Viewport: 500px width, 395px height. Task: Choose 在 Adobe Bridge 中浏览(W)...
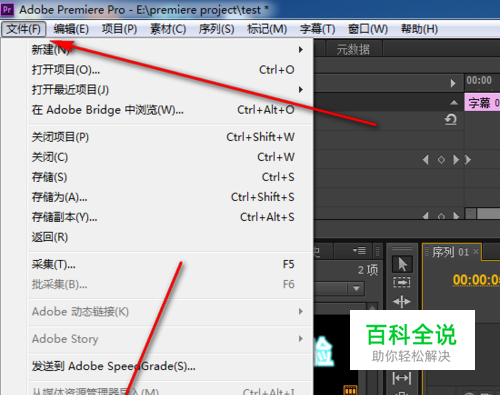click(x=170, y=110)
